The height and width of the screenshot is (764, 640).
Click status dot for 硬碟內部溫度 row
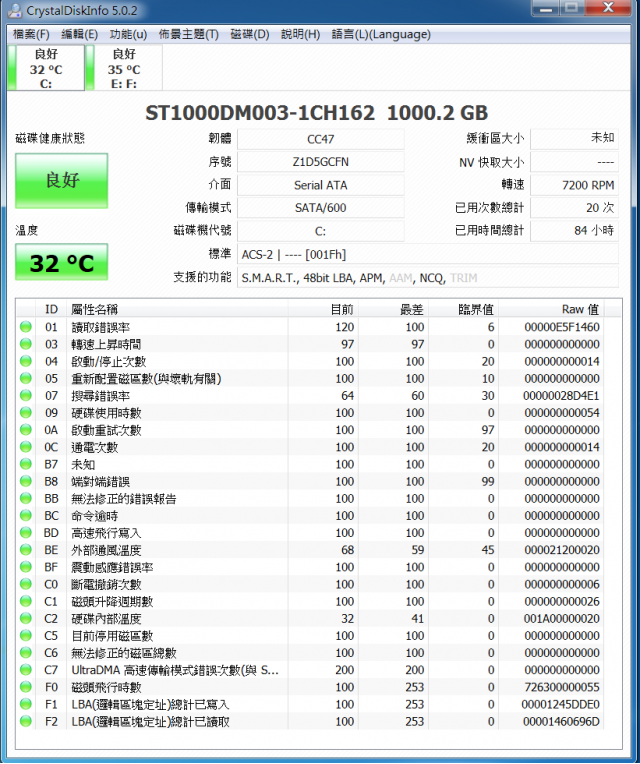[x=26, y=618]
